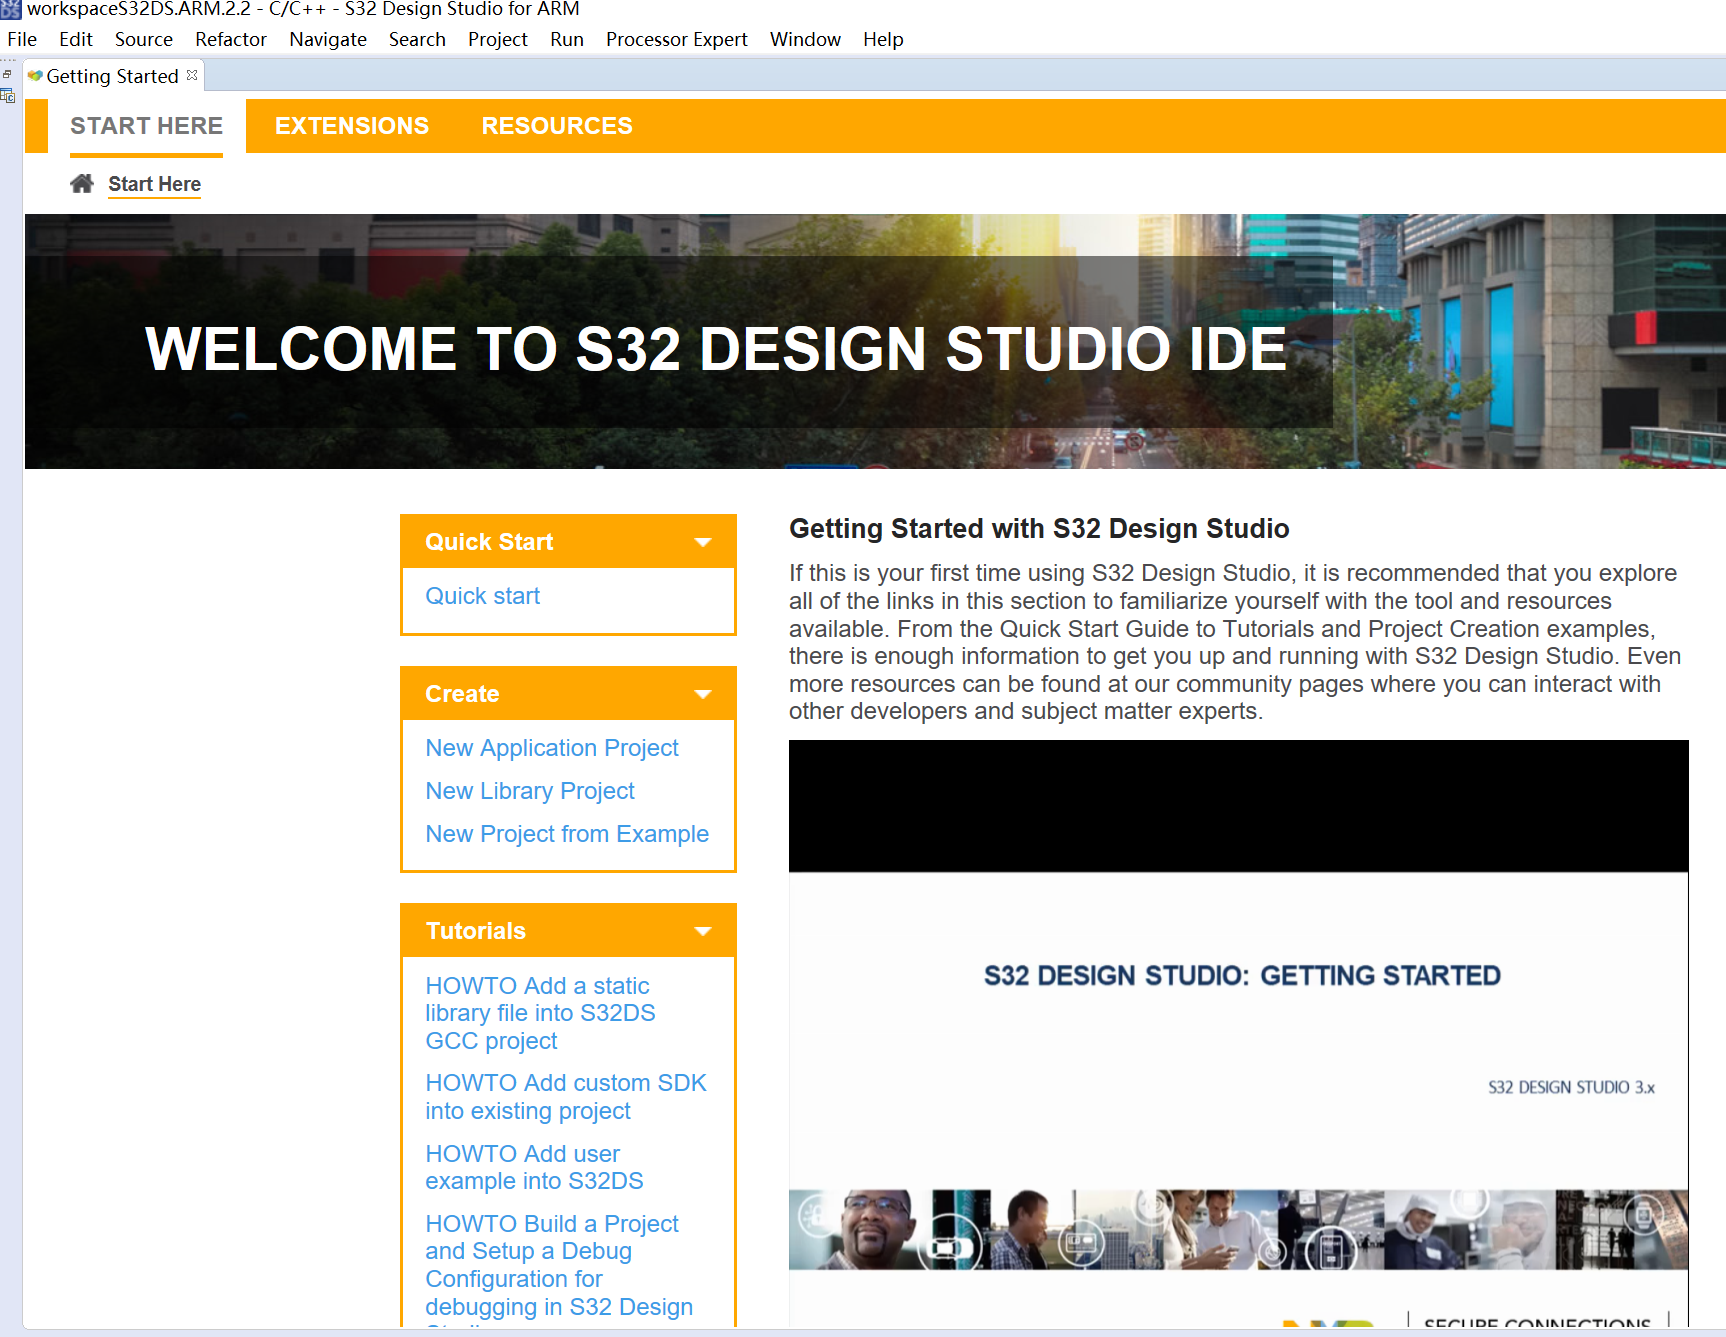Image resolution: width=1726 pixels, height=1337 pixels.
Task: Collapse the Tutorials section arrow
Action: [703, 931]
